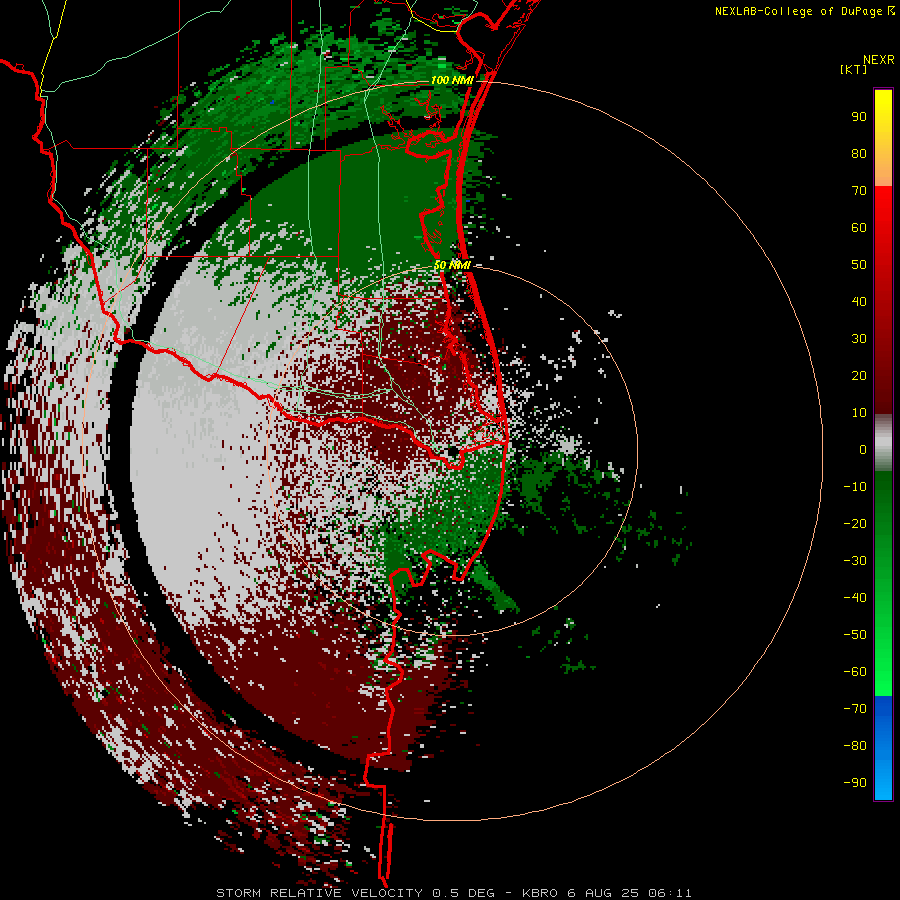Click the 30 value on velocity scale
The height and width of the screenshot is (900, 900).
(x=859, y=339)
